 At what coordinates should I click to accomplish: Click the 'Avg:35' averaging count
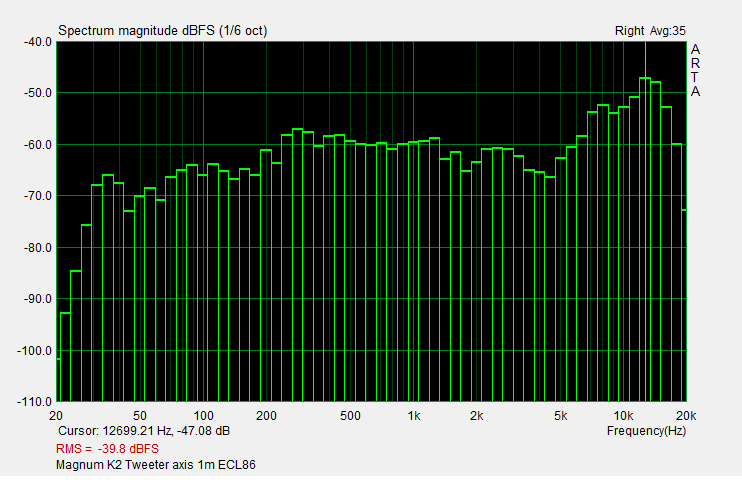pyautogui.click(x=668, y=31)
